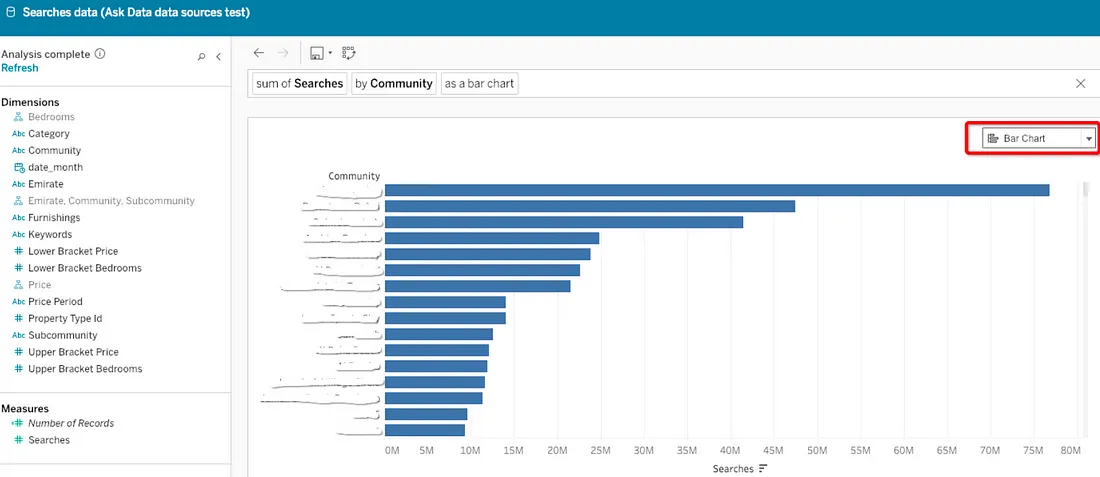Click the search fields magnifier icon
Screen dimensions: 1100x477
coord(202,57)
